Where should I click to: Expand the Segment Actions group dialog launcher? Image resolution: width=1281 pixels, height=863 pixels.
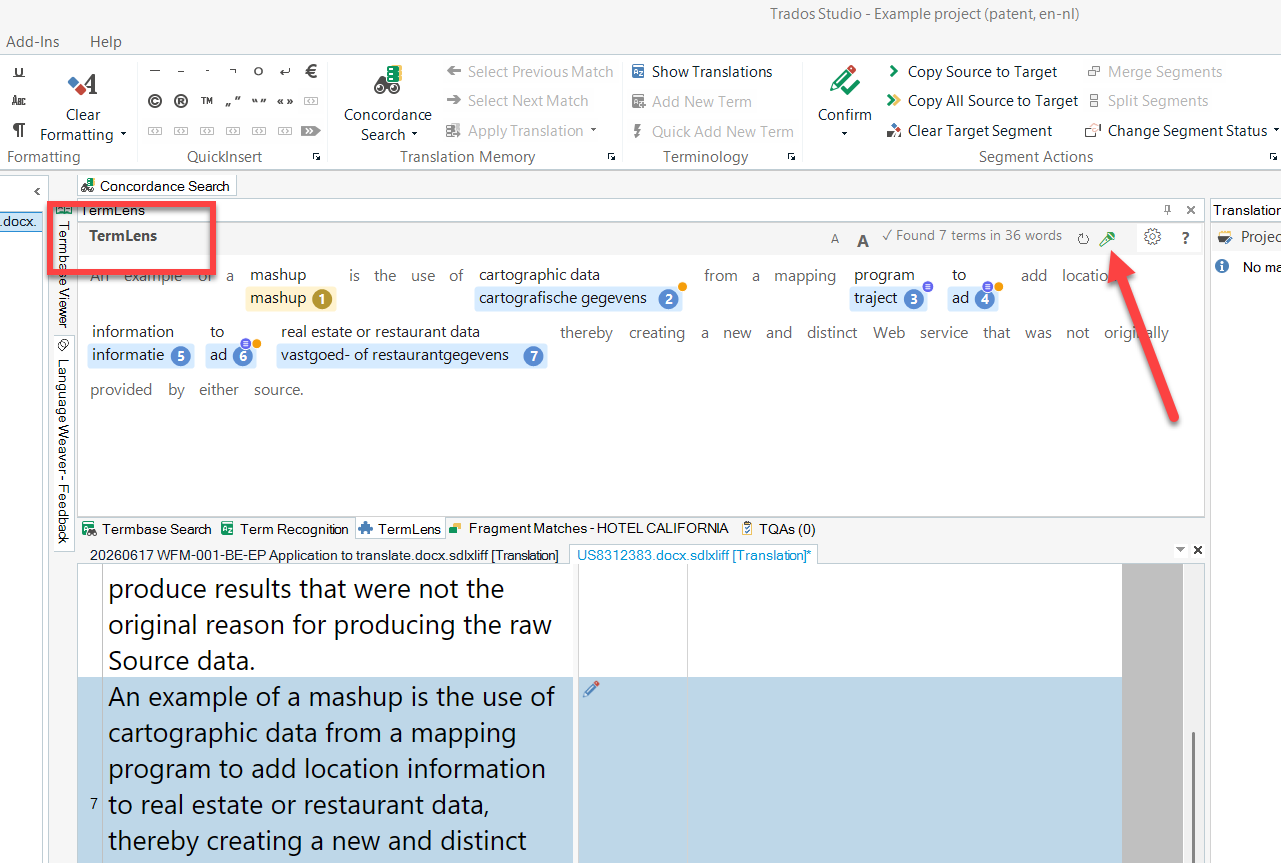point(1274,157)
